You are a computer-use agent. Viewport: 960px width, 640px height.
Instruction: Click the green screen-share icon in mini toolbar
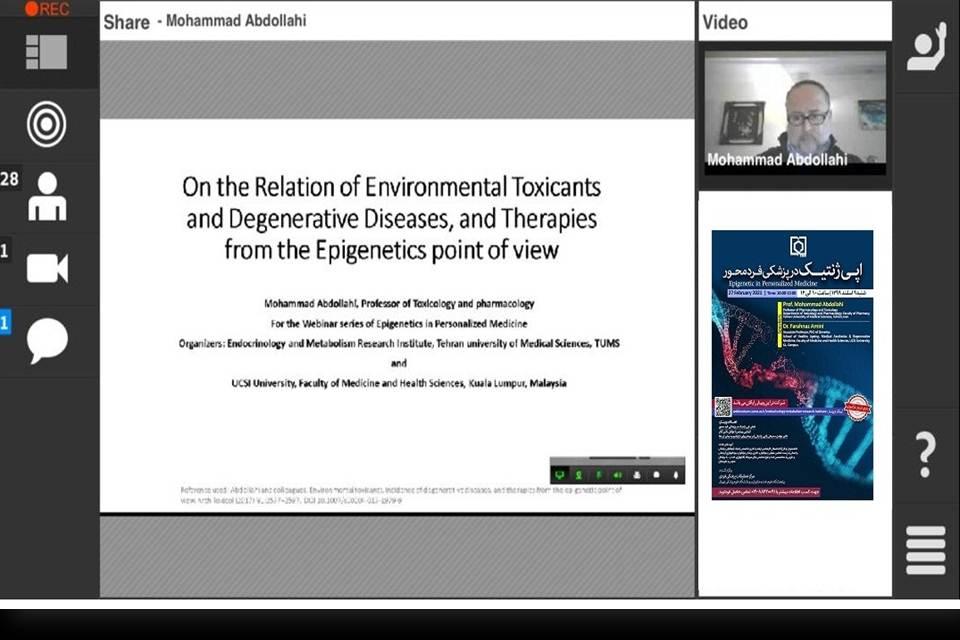coord(561,474)
